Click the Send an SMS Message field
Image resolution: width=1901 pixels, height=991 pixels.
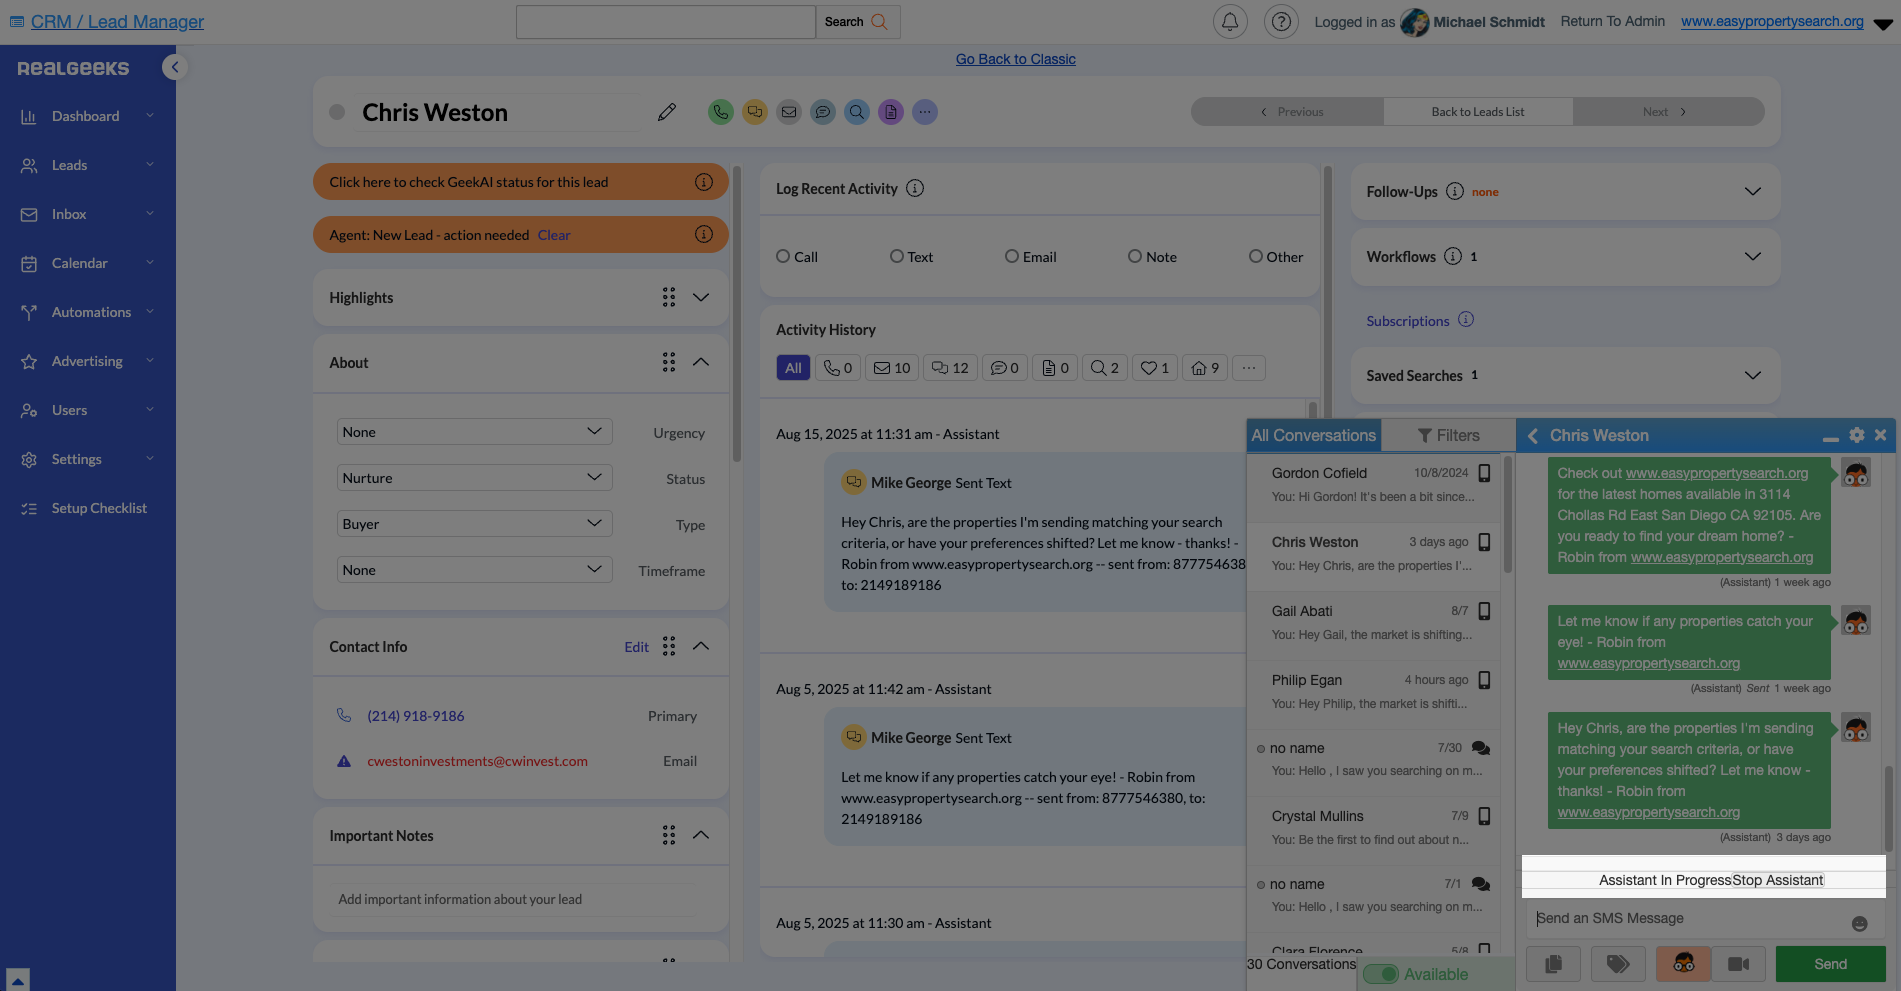pos(1690,919)
